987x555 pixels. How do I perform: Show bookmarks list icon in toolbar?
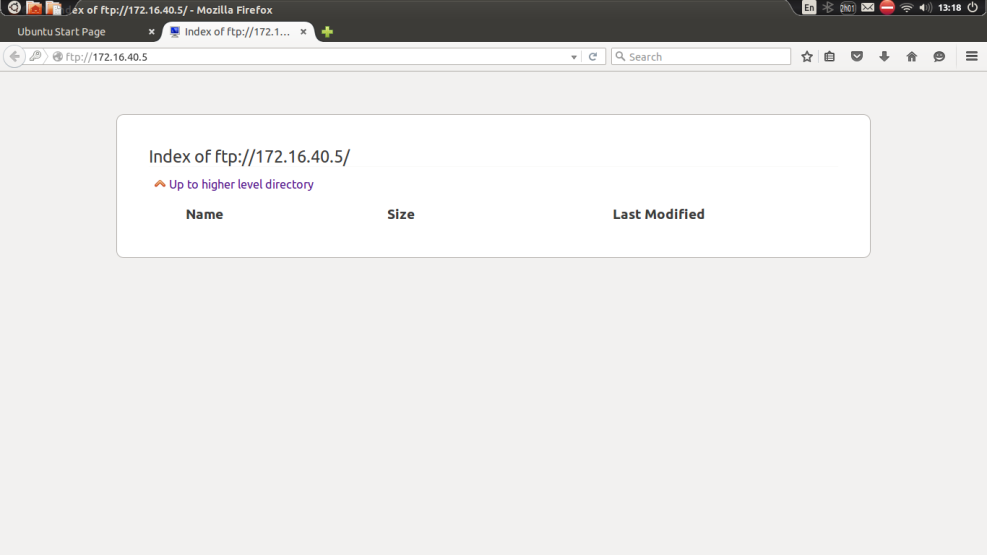[830, 57]
